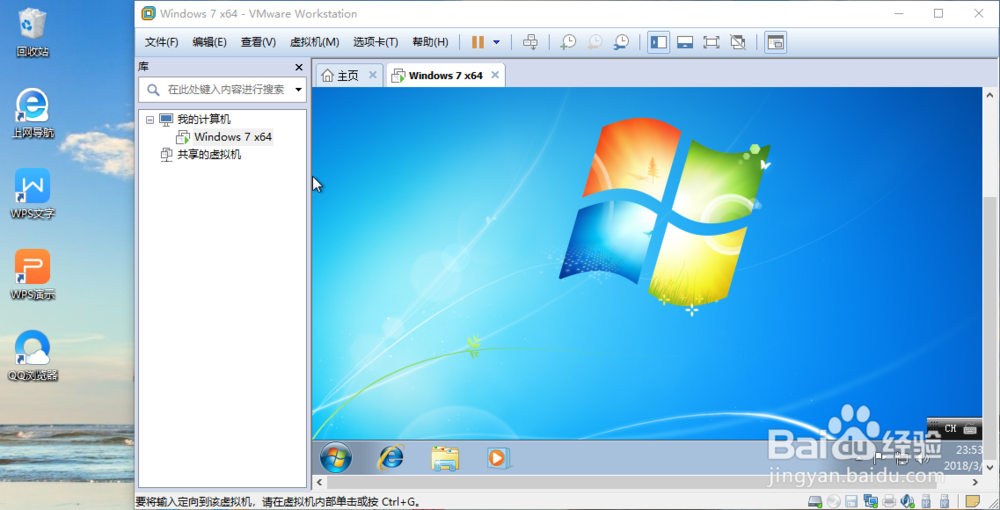Click the console vertical scrollbar up arrow
Screen dimensions: 1000x510
pos(990,95)
